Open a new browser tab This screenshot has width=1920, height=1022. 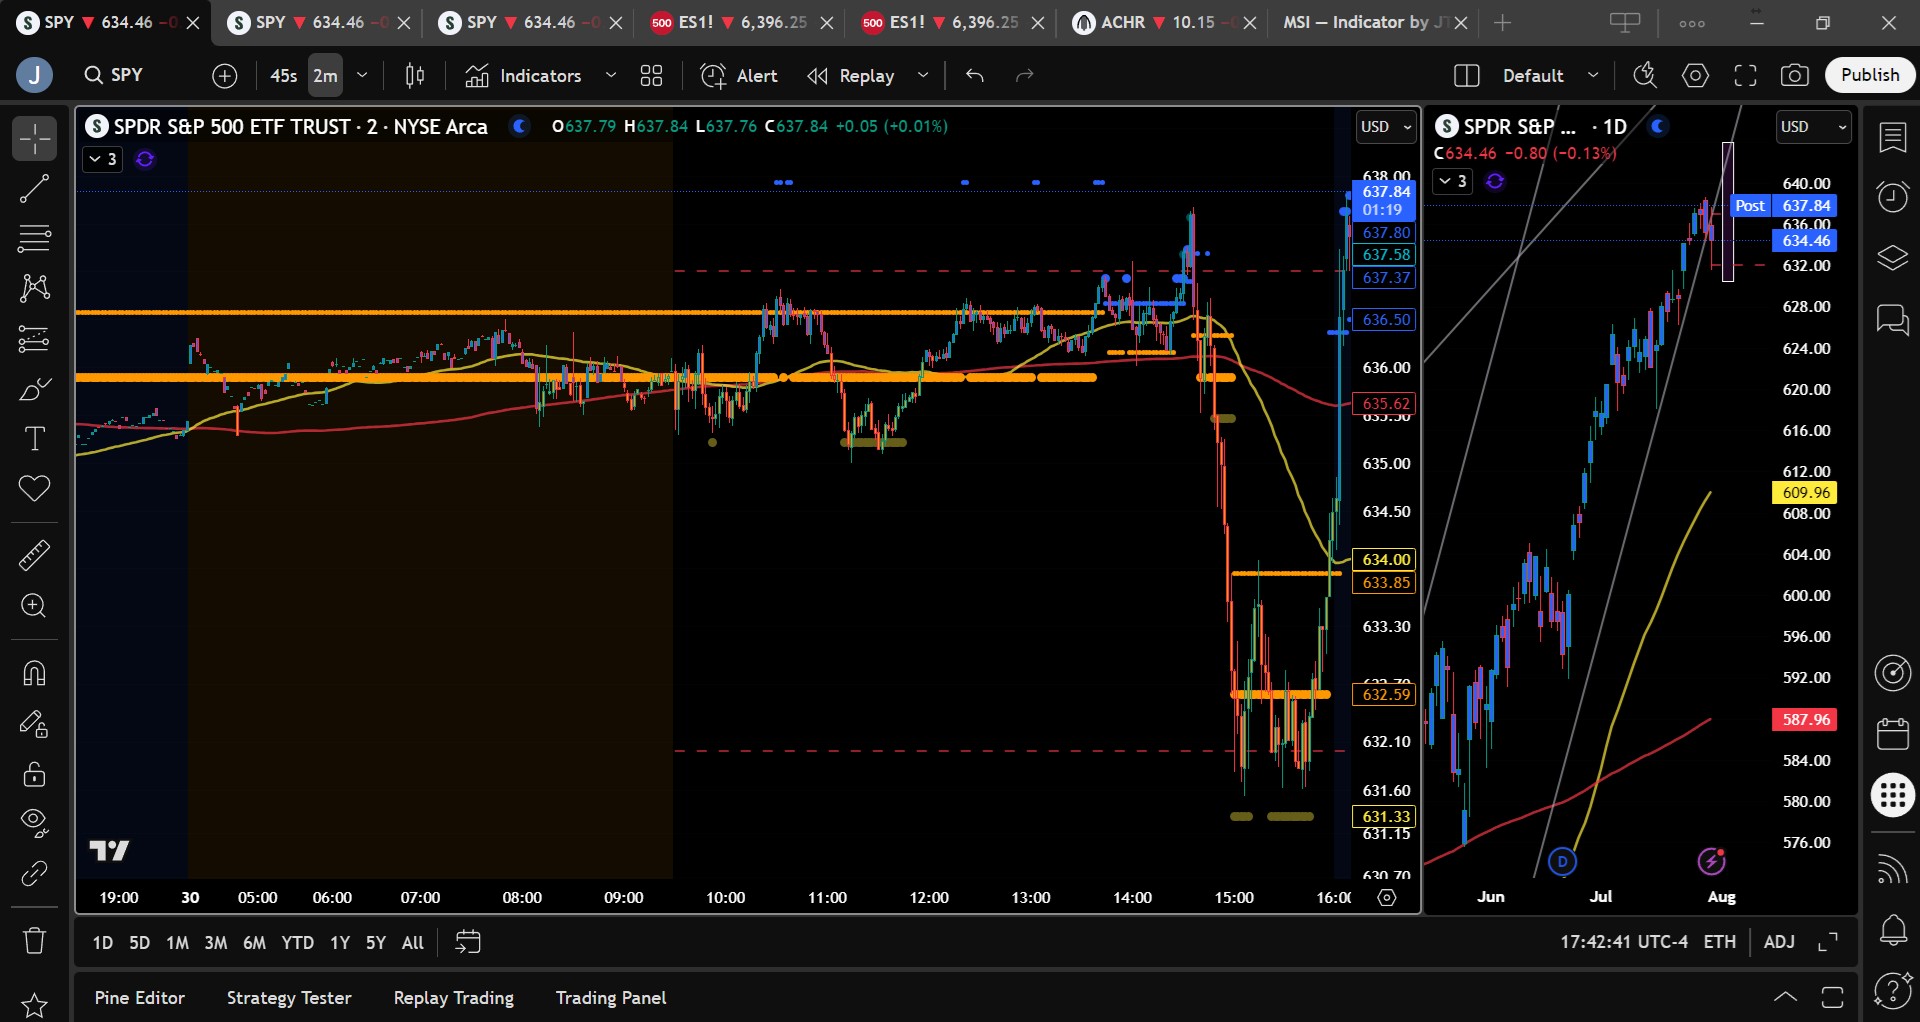tap(1502, 22)
